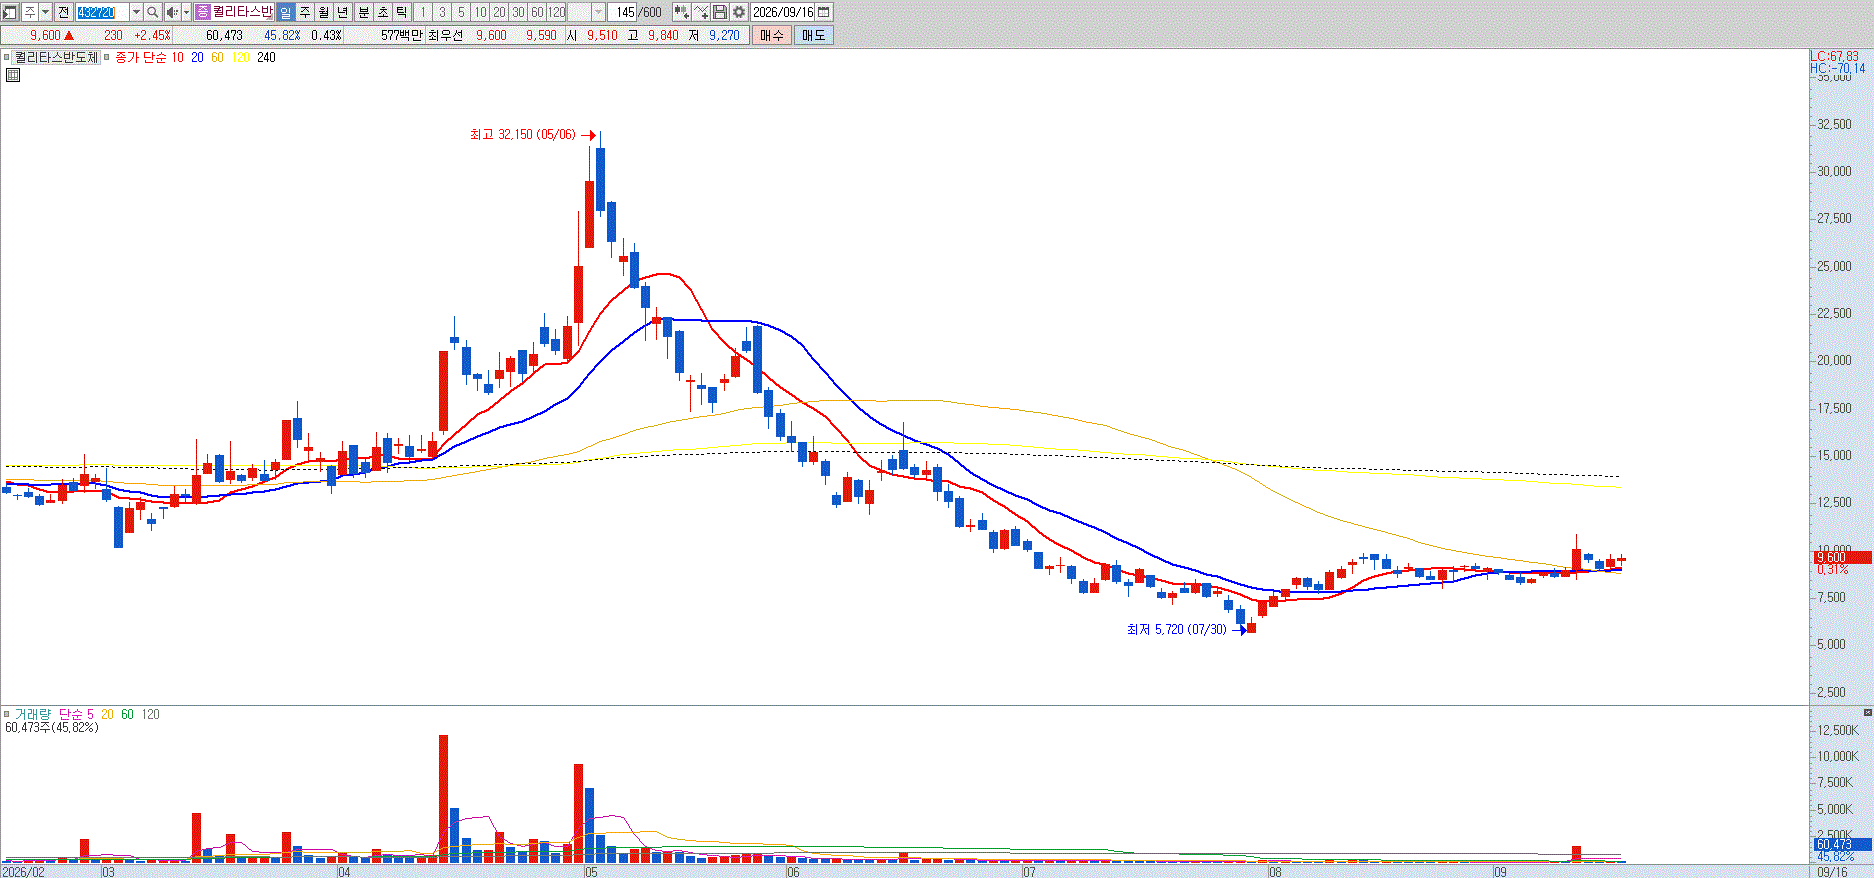Click the stock search magnifier icon
This screenshot has height=878, width=1874.
point(153,12)
